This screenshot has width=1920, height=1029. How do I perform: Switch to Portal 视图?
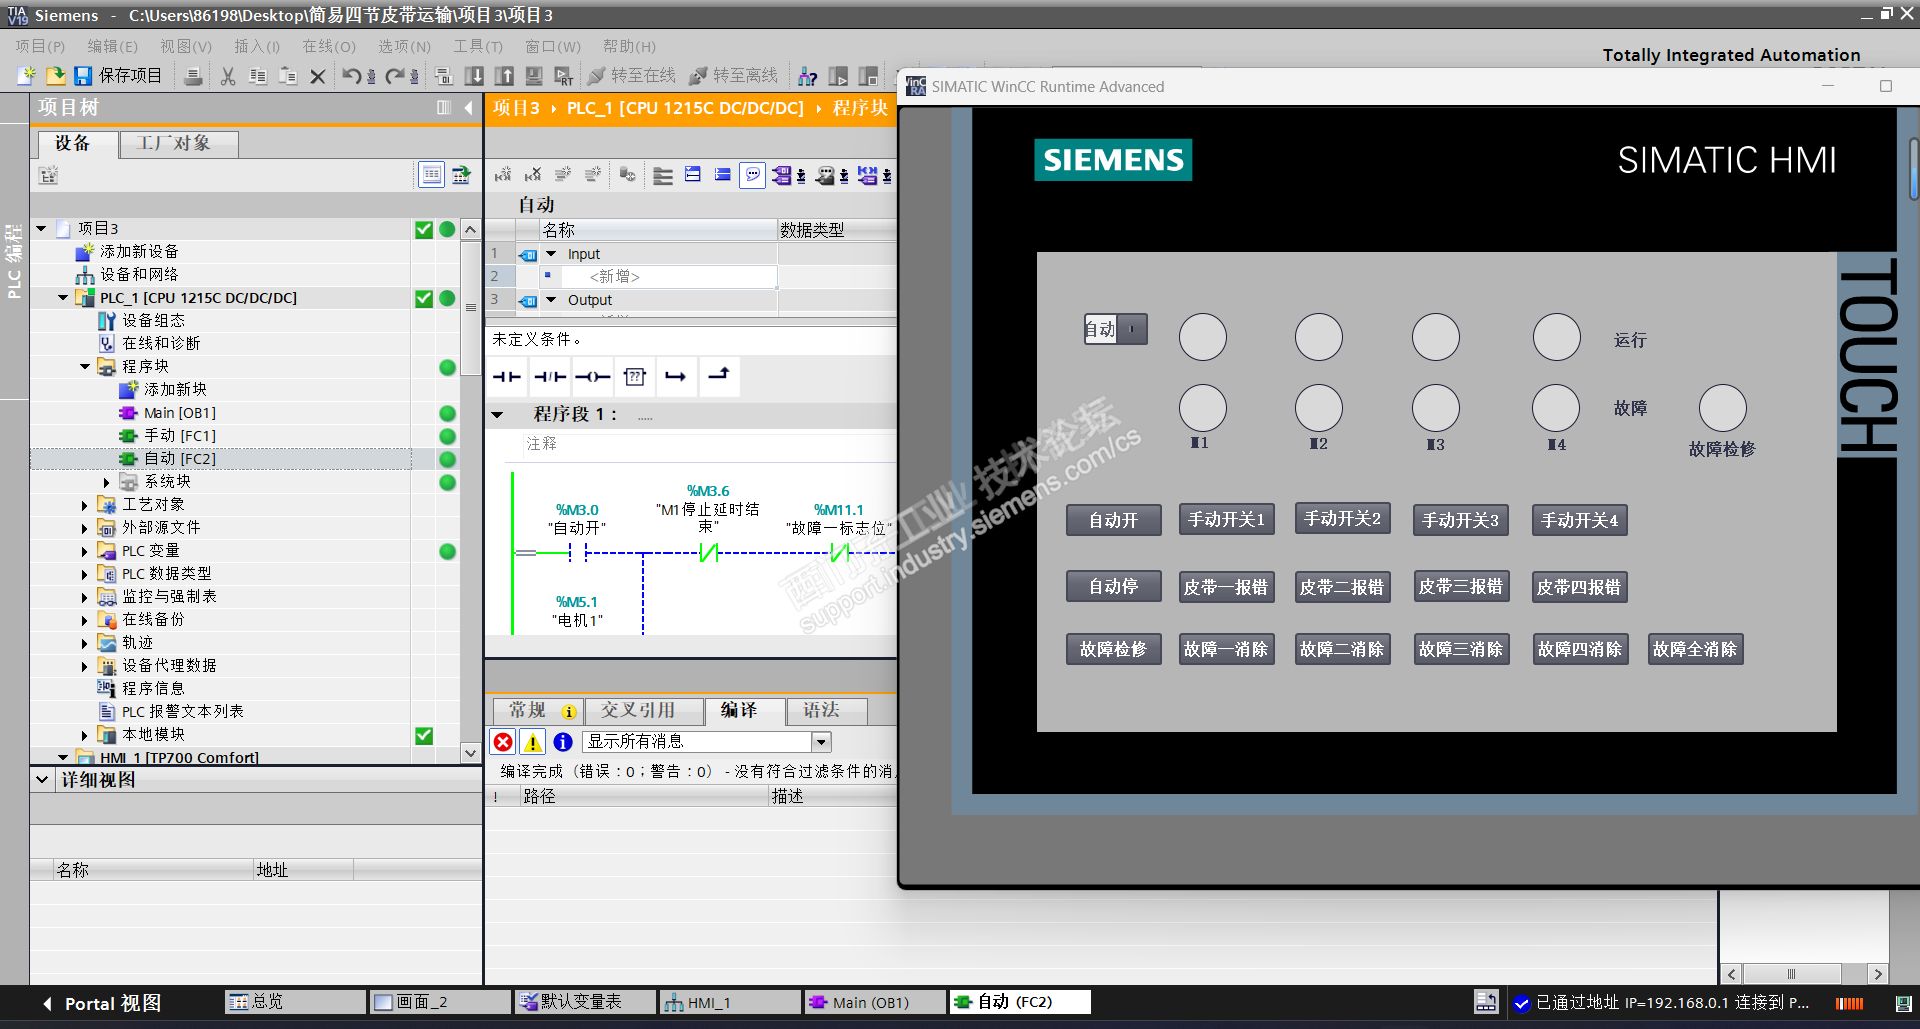point(103,1003)
